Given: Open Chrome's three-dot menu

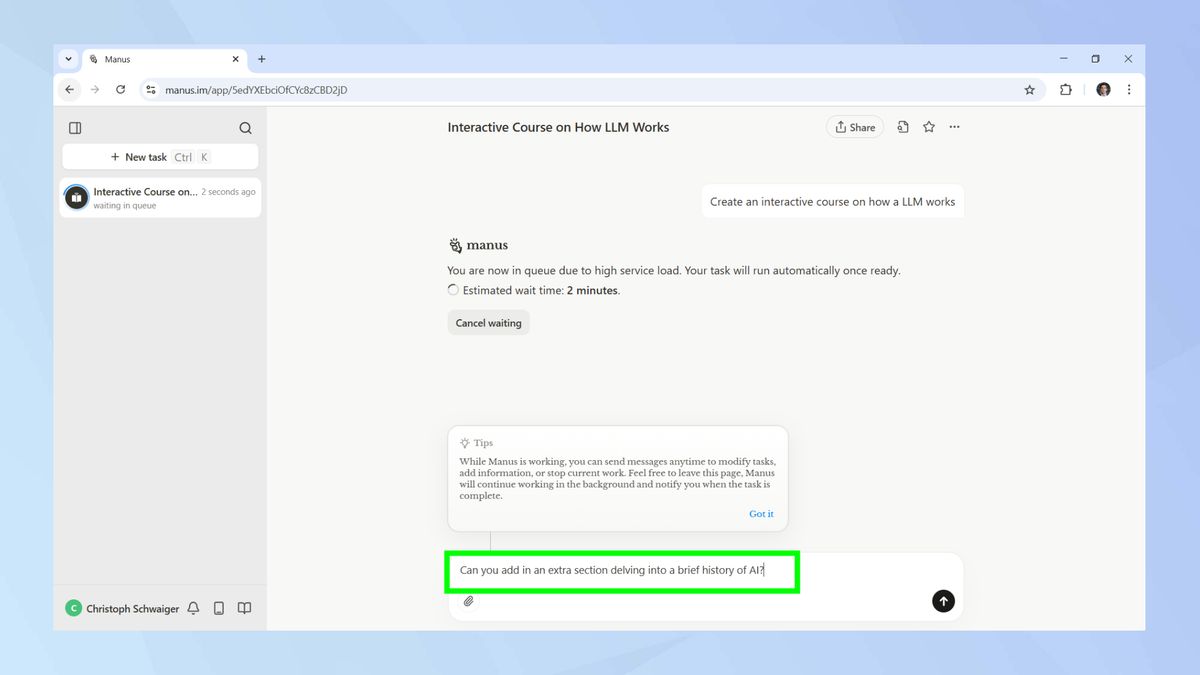Looking at the screenshot, I should point(1129,89).
